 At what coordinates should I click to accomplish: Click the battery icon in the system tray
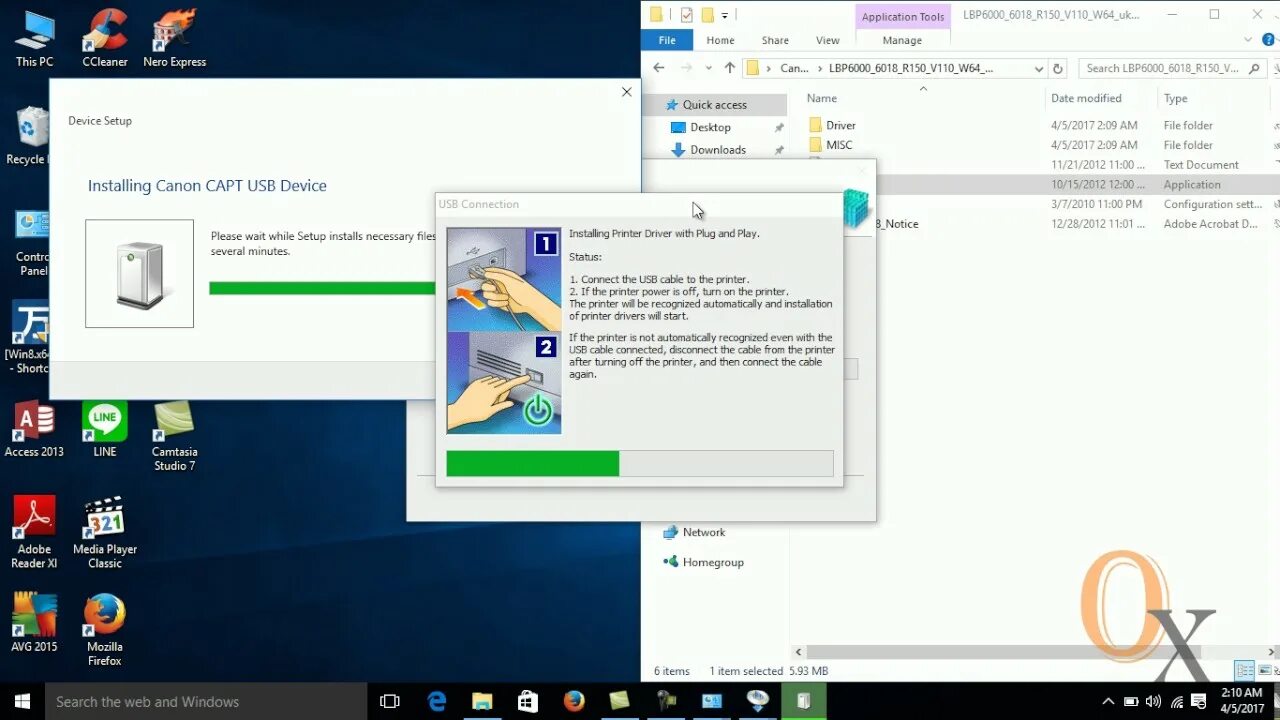point(1131,702)
